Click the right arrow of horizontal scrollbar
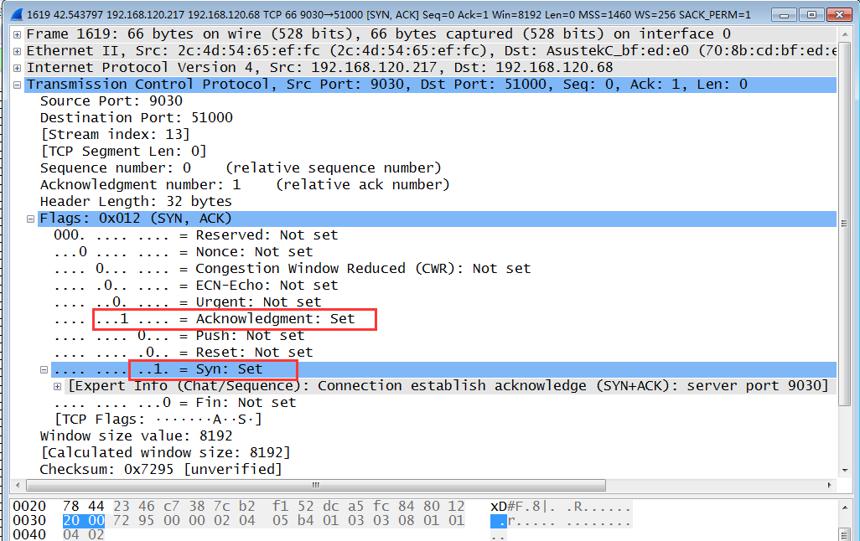Viewport: 860px width, 541px height. point(829,485)
